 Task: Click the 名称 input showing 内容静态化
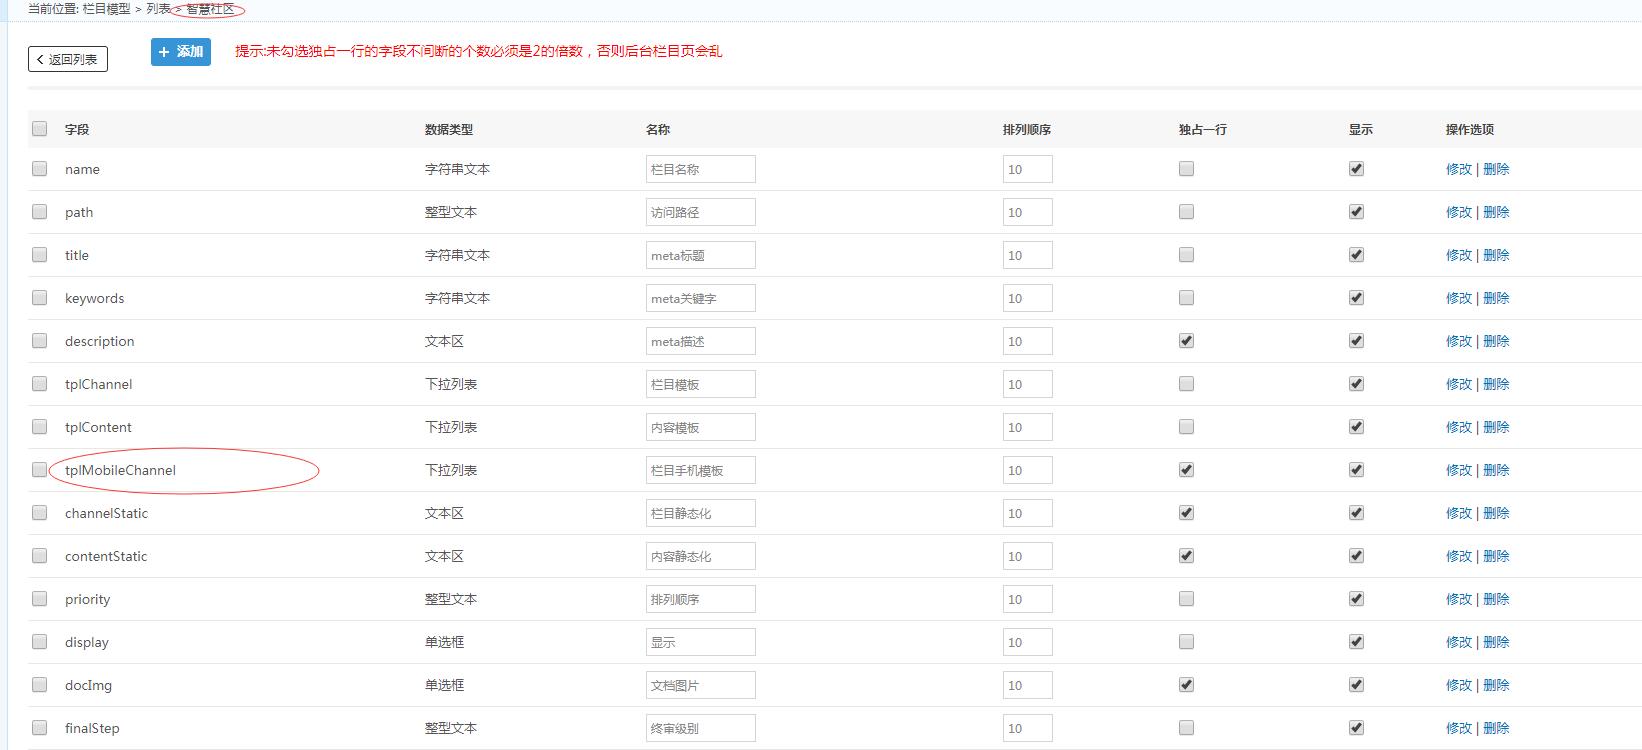[700, 556]
